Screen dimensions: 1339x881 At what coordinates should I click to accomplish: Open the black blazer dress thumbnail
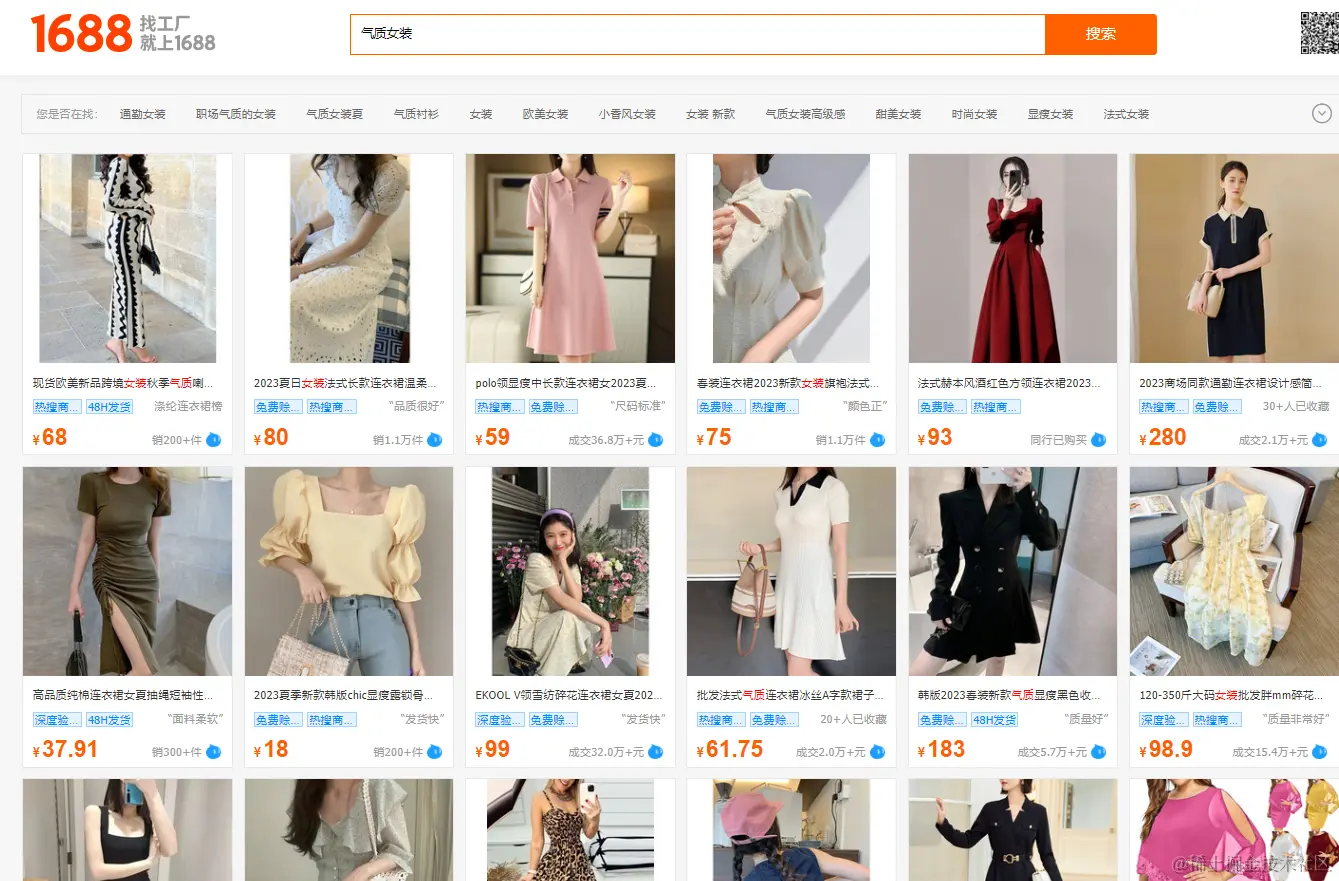(x=1013, y=571)
